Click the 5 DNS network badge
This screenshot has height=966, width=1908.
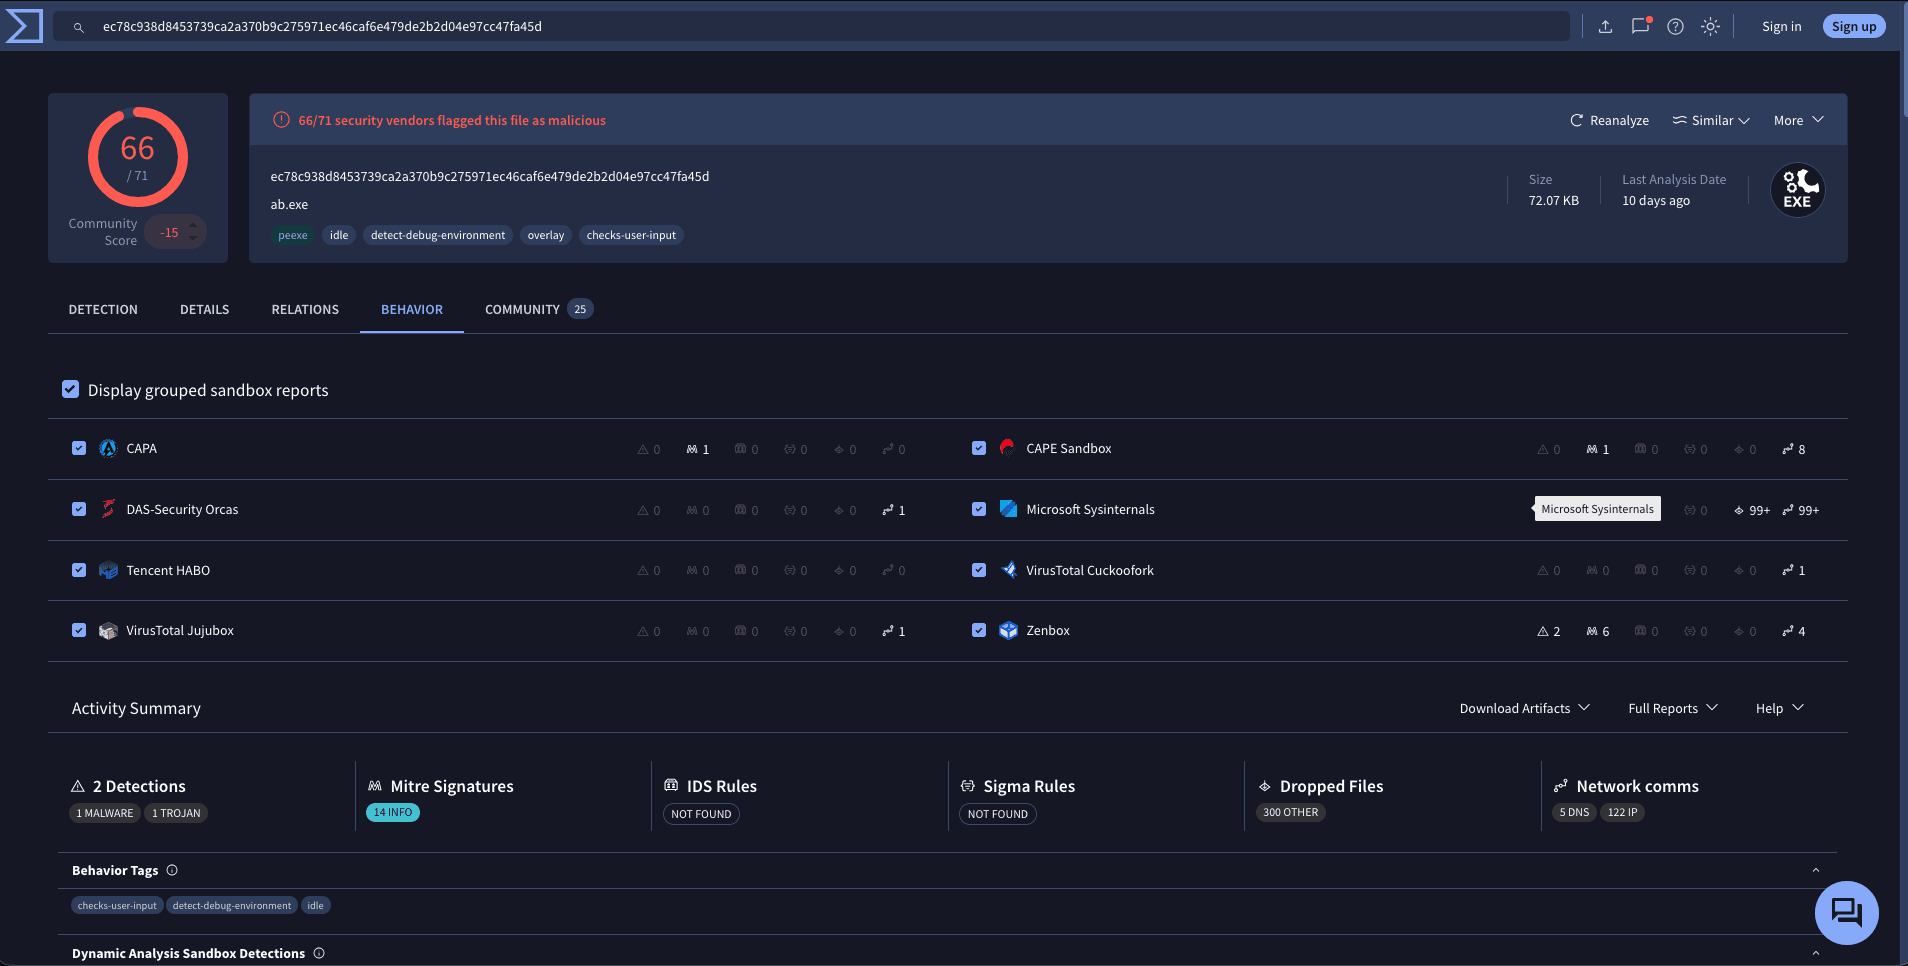[1575, 813]
